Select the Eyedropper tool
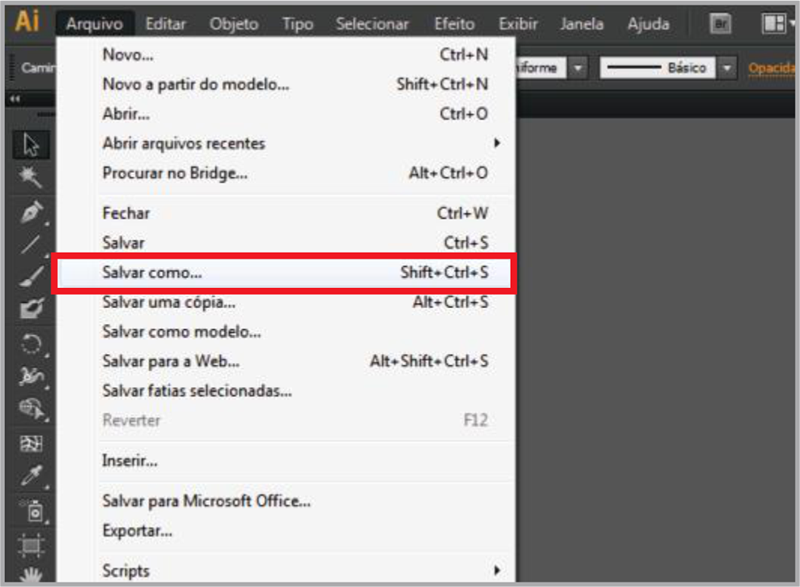 pos(31,476)
